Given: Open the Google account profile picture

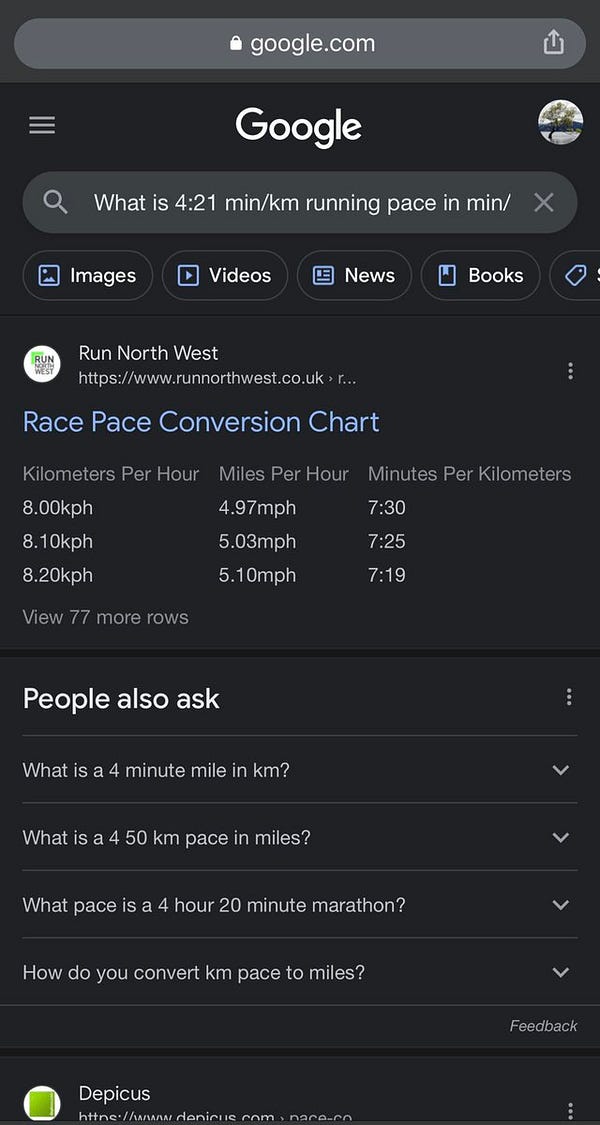Looking at the screenshot, I should pyautogui.click(x=561, y=123).
